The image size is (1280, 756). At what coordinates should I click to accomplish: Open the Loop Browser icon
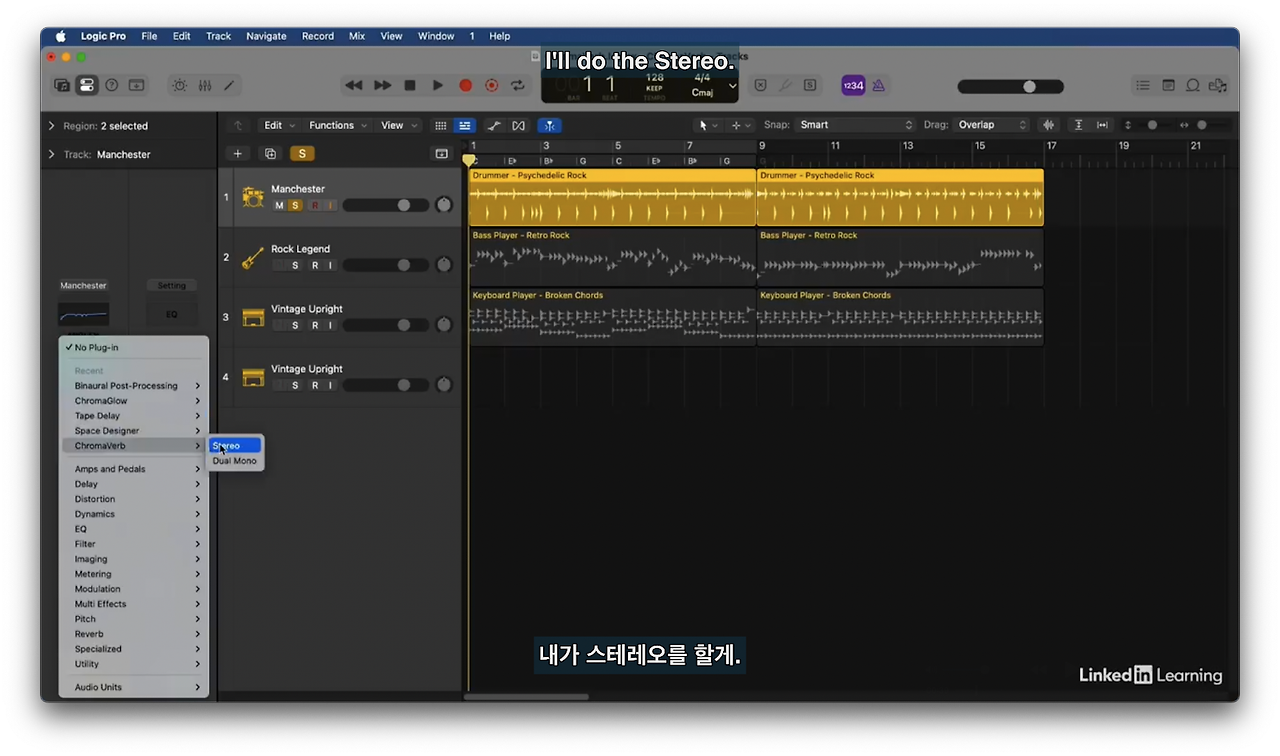pos(1193,86)
